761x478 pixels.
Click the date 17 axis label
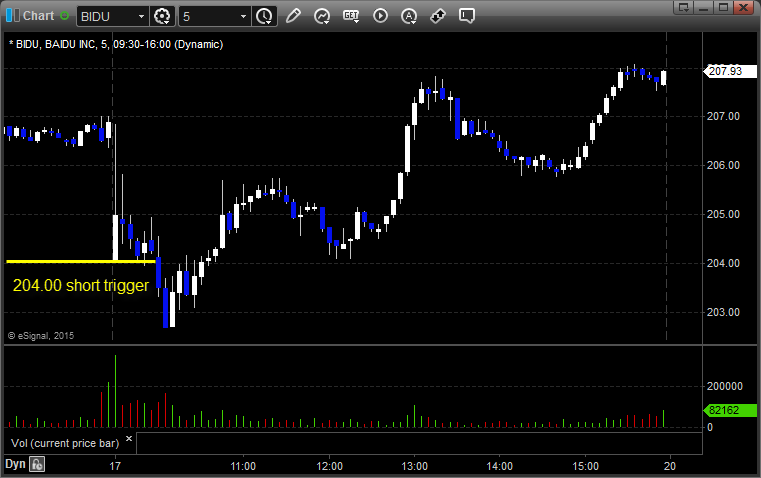click(x=115, y=466)
